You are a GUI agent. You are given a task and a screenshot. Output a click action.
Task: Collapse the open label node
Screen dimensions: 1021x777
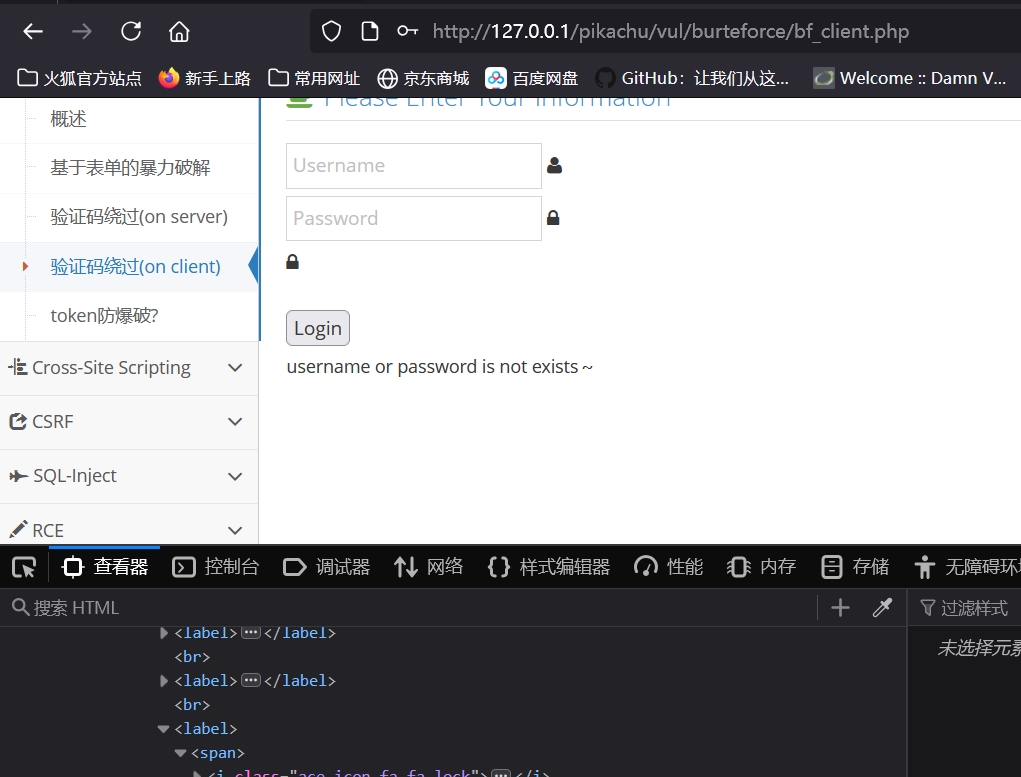(x=163, y=729)
